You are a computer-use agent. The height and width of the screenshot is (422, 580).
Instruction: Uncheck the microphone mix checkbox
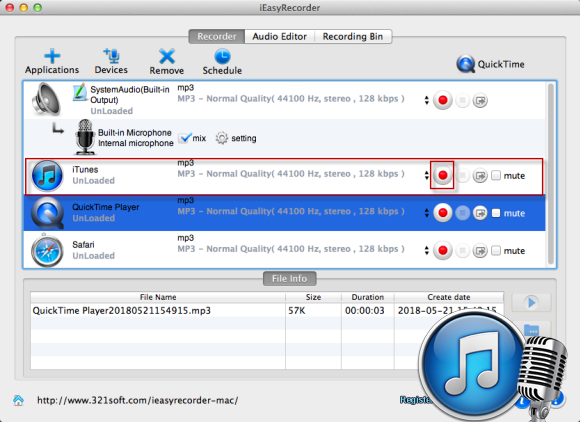click(184, 138)
